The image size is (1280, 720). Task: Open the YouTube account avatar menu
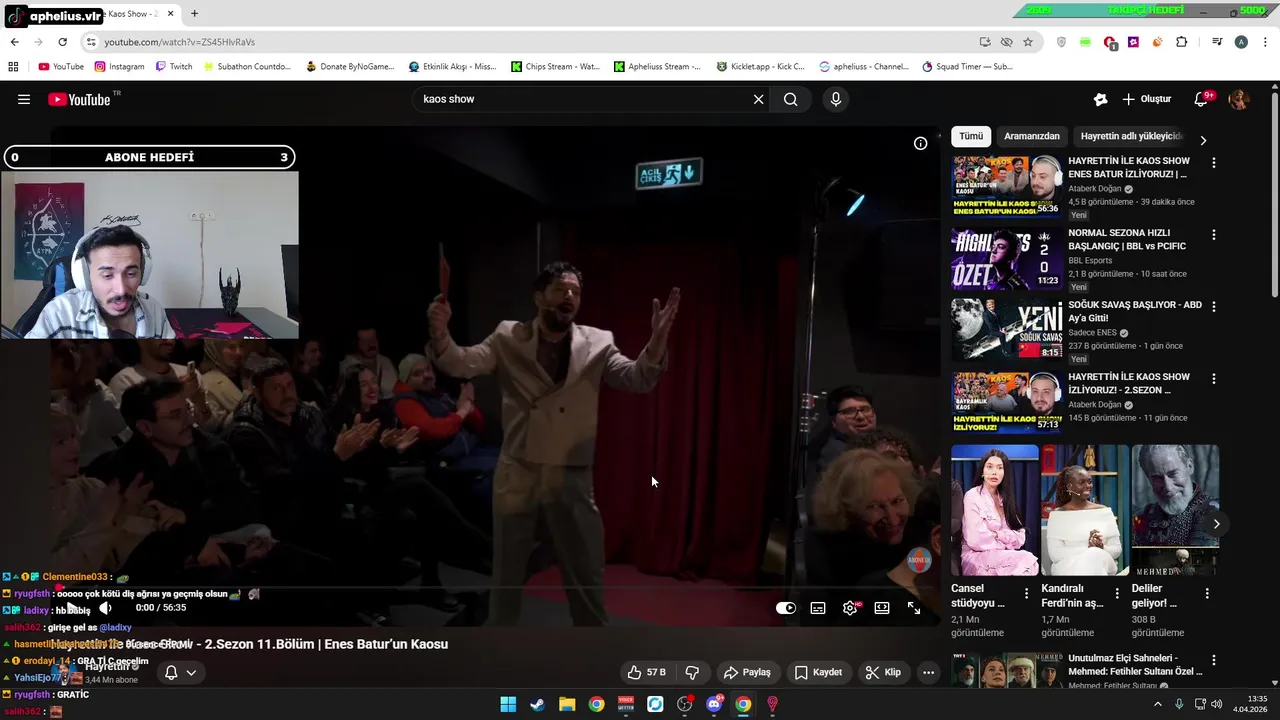coord(1239,99)
